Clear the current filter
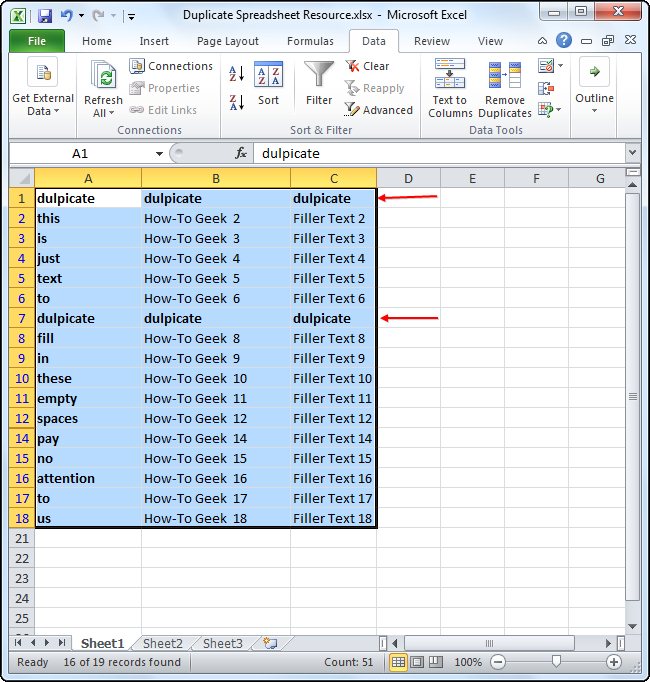The image size is (650, 682). pyautogui.click(x=368, y=66)
